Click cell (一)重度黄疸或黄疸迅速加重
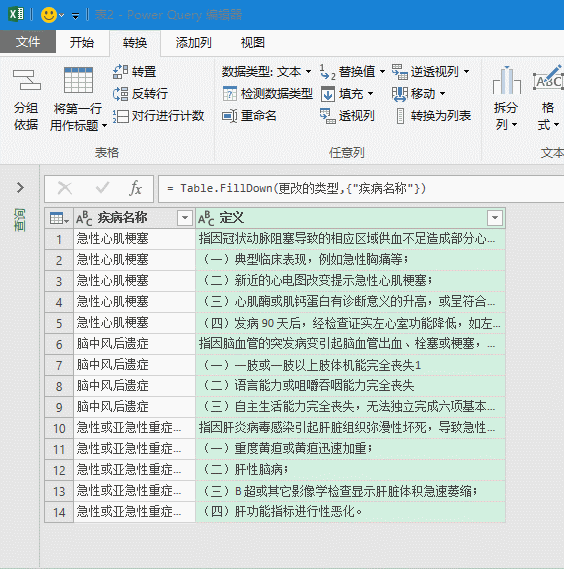This screenshot has width=564, height=569. 351,449
